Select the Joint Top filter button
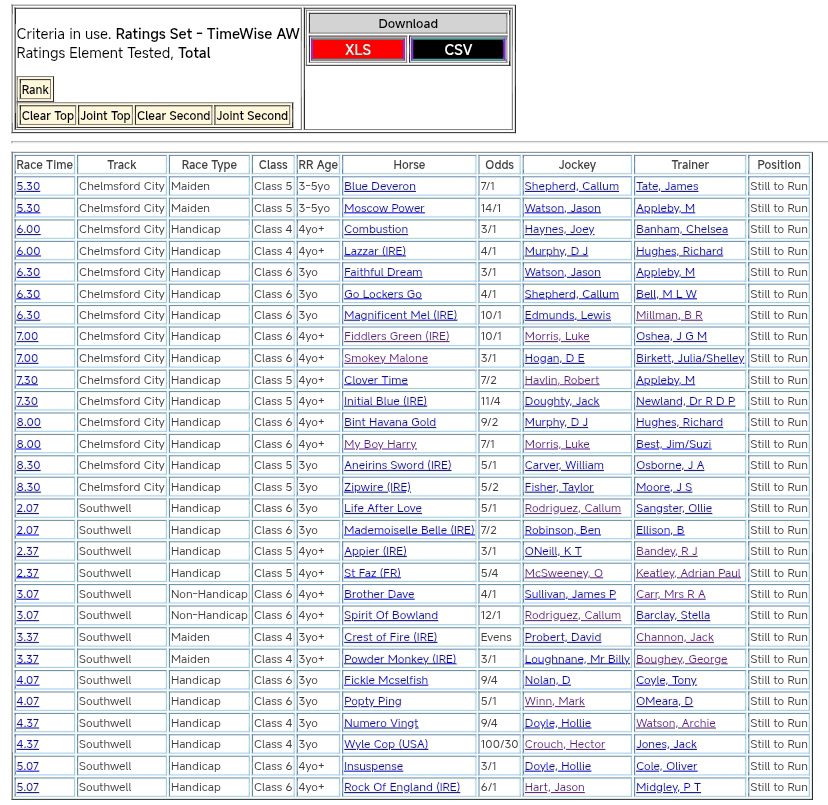The image size is (828, 805). point(105,116)
